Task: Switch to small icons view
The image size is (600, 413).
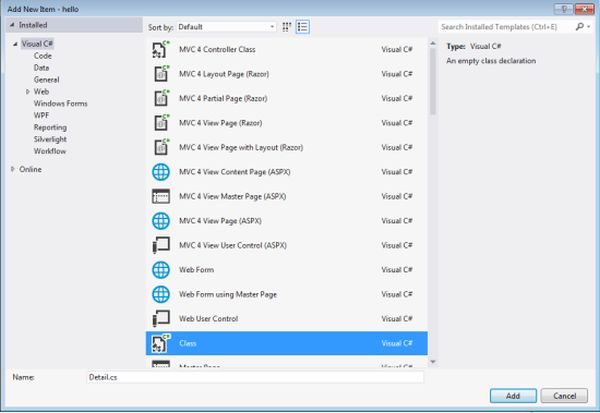Action: (287, 27)
